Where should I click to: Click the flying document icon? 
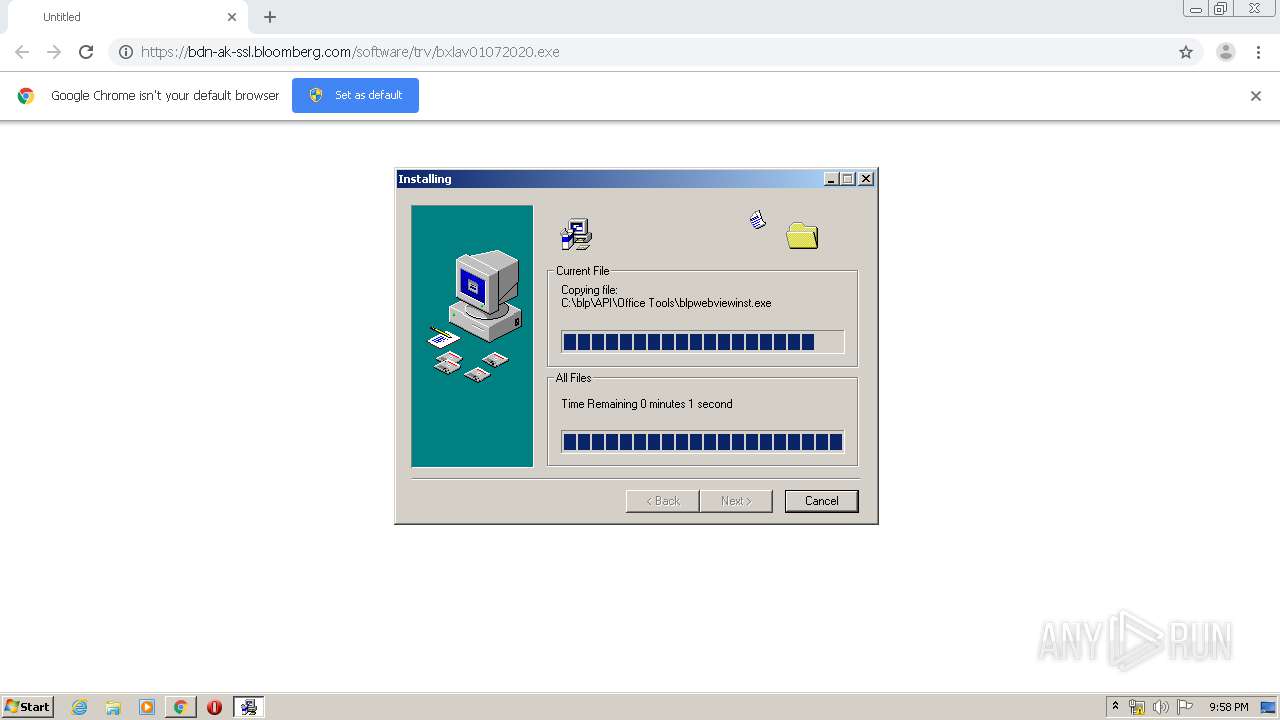(x=758, y=219)
